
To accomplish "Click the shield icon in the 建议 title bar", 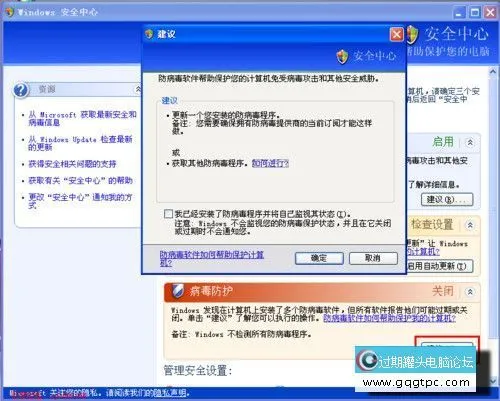I will 149,34.
